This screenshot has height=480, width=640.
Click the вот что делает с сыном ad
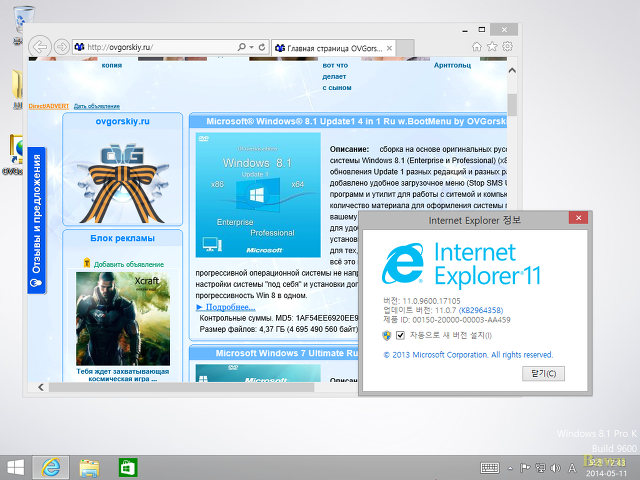coord(337,76)
